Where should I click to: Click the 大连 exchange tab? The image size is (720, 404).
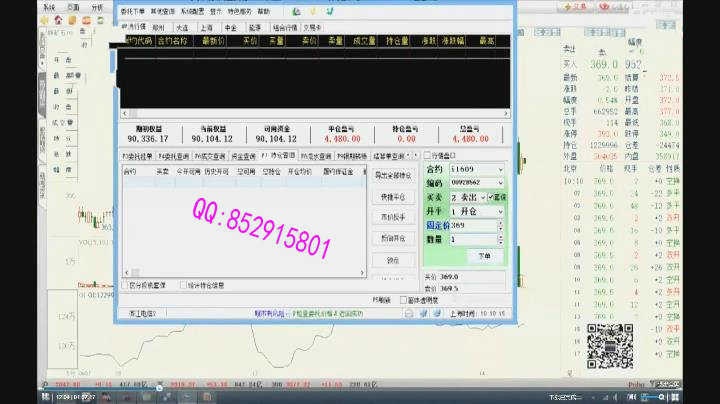click(x=181, y=27)
